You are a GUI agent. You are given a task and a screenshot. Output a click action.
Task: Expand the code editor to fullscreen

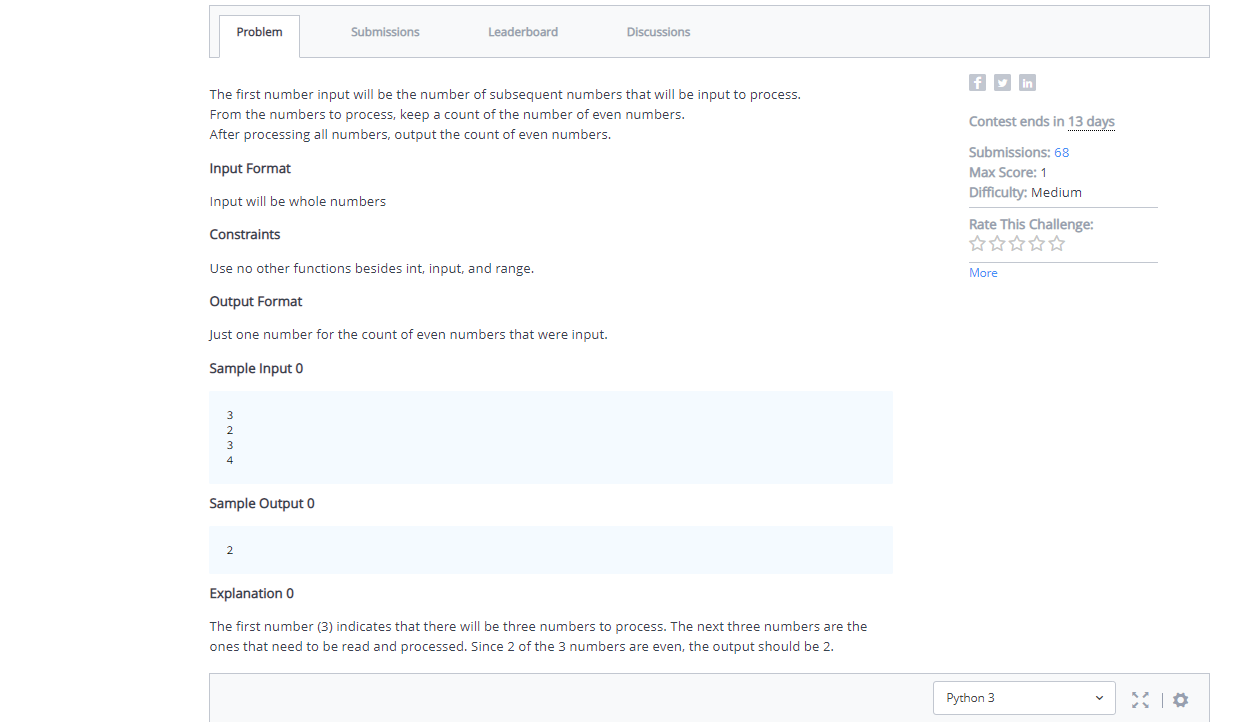1140,700
